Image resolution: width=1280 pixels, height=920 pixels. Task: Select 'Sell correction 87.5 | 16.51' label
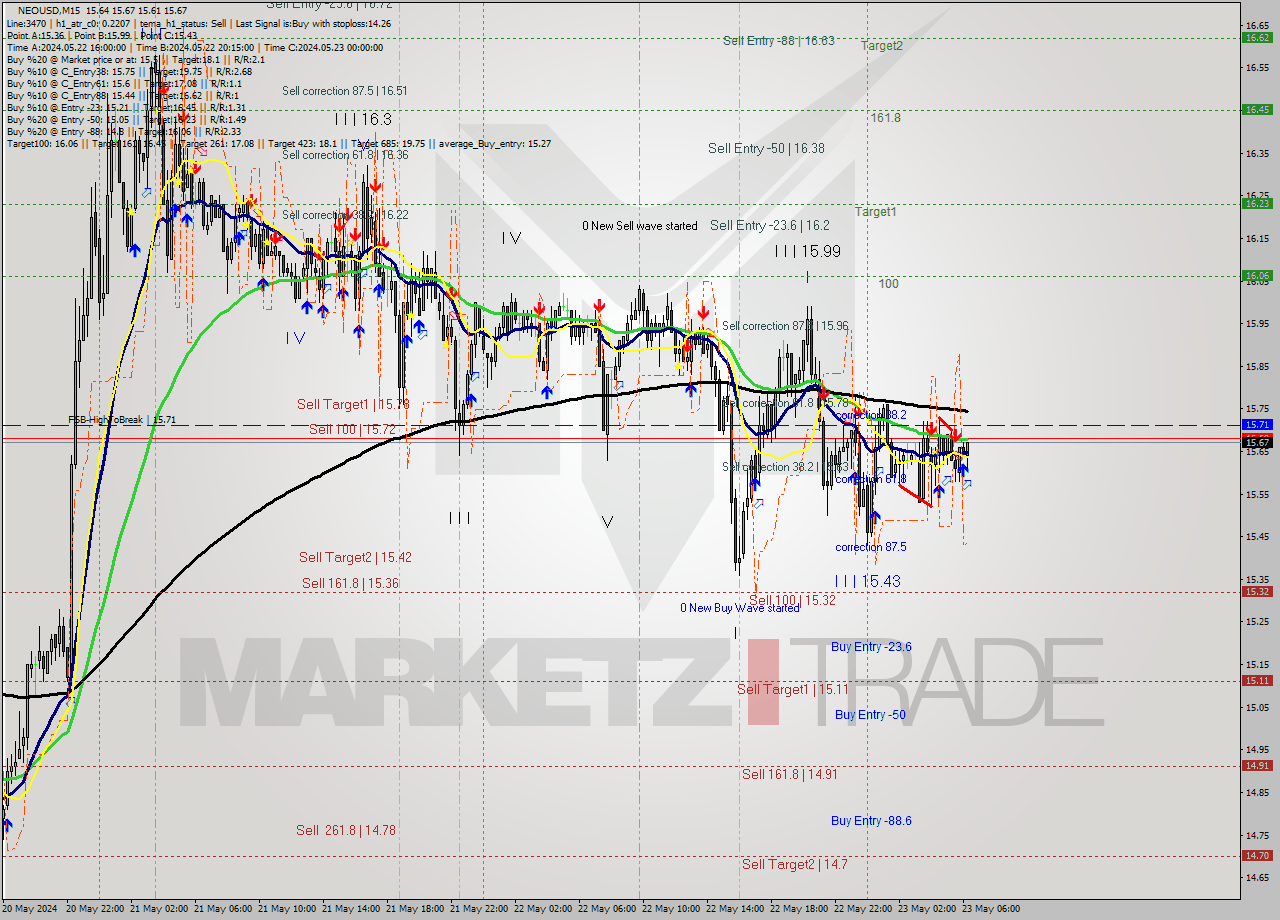345,91
